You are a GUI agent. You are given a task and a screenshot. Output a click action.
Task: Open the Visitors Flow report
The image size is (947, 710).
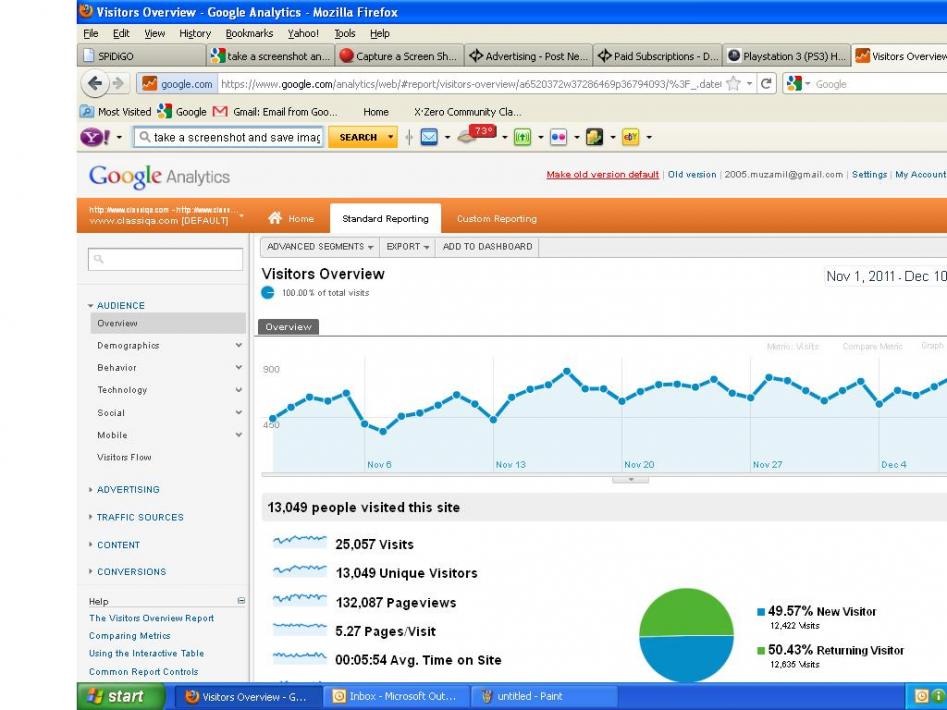tap(124, 458)
